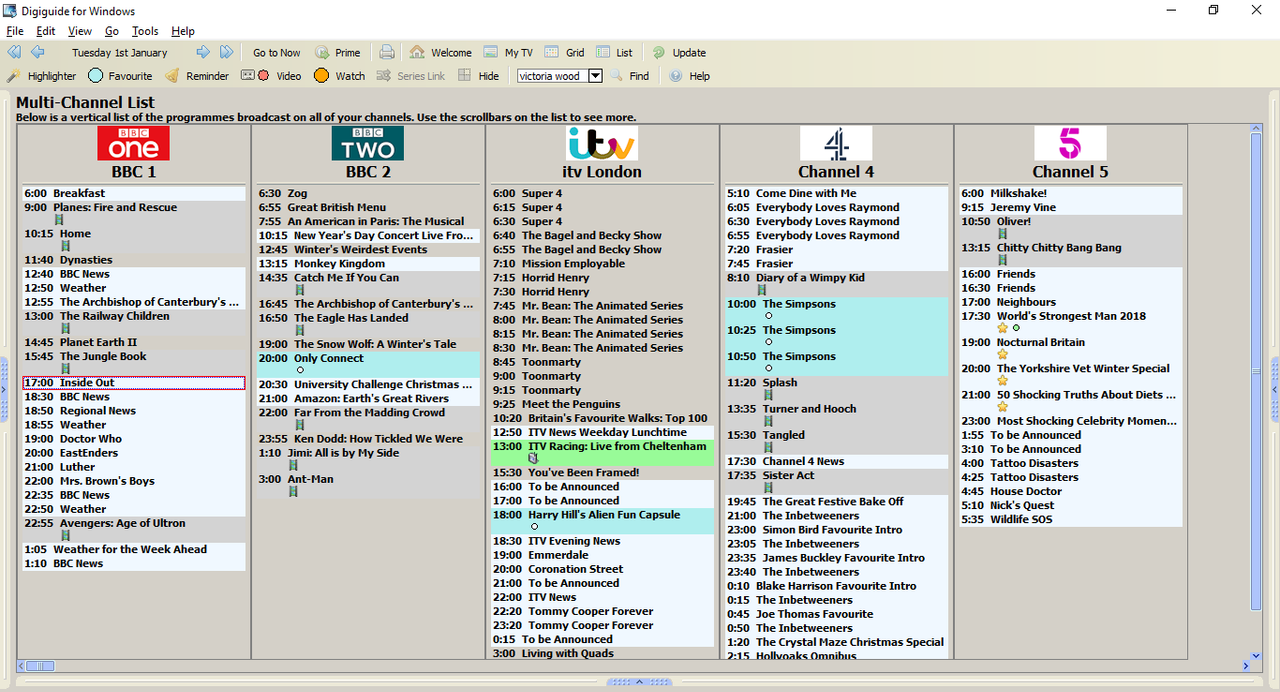Open the View menu

[x=80, y=31]
